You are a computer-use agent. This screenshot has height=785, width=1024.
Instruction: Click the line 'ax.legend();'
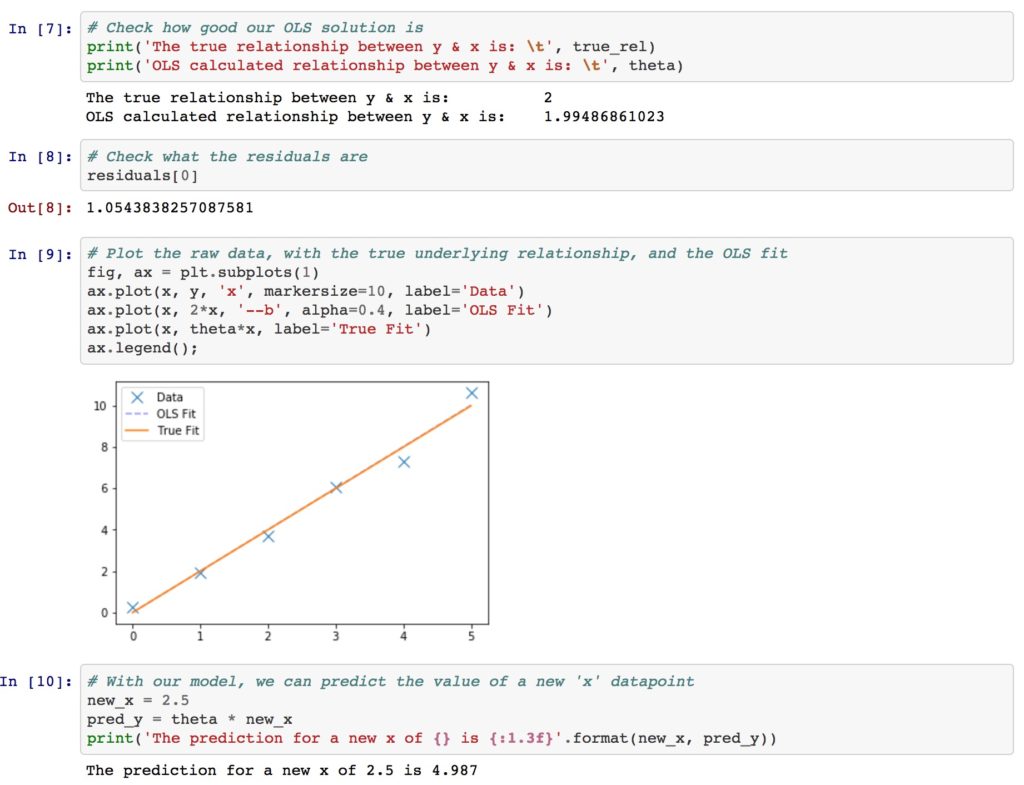click(142, 348)
